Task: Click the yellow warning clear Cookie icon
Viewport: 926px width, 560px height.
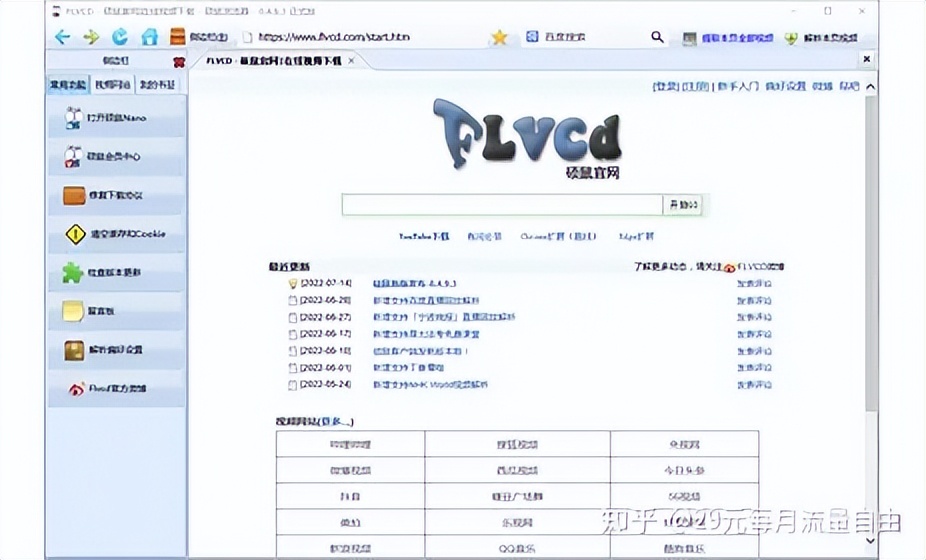Action: [x=76, y=234]
